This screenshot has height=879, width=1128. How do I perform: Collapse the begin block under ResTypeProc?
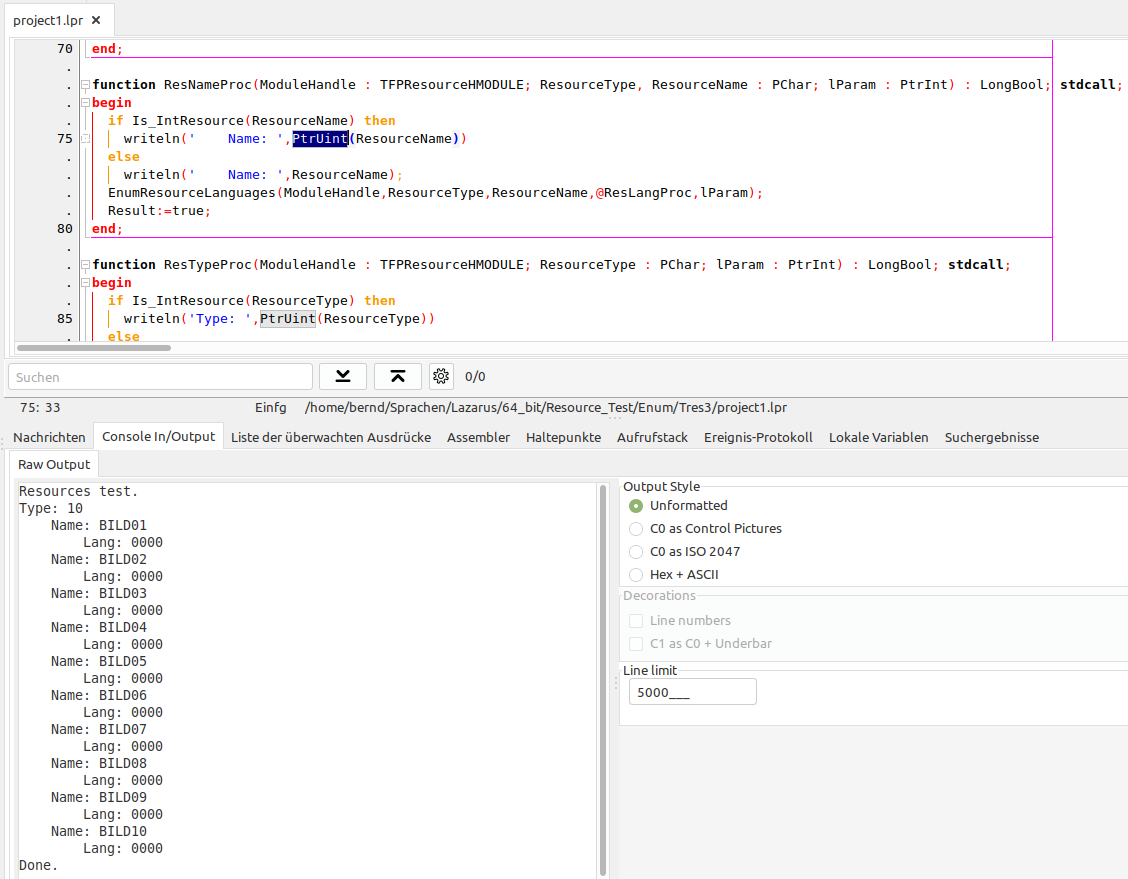pyautogui.click(x=85, y=283)
